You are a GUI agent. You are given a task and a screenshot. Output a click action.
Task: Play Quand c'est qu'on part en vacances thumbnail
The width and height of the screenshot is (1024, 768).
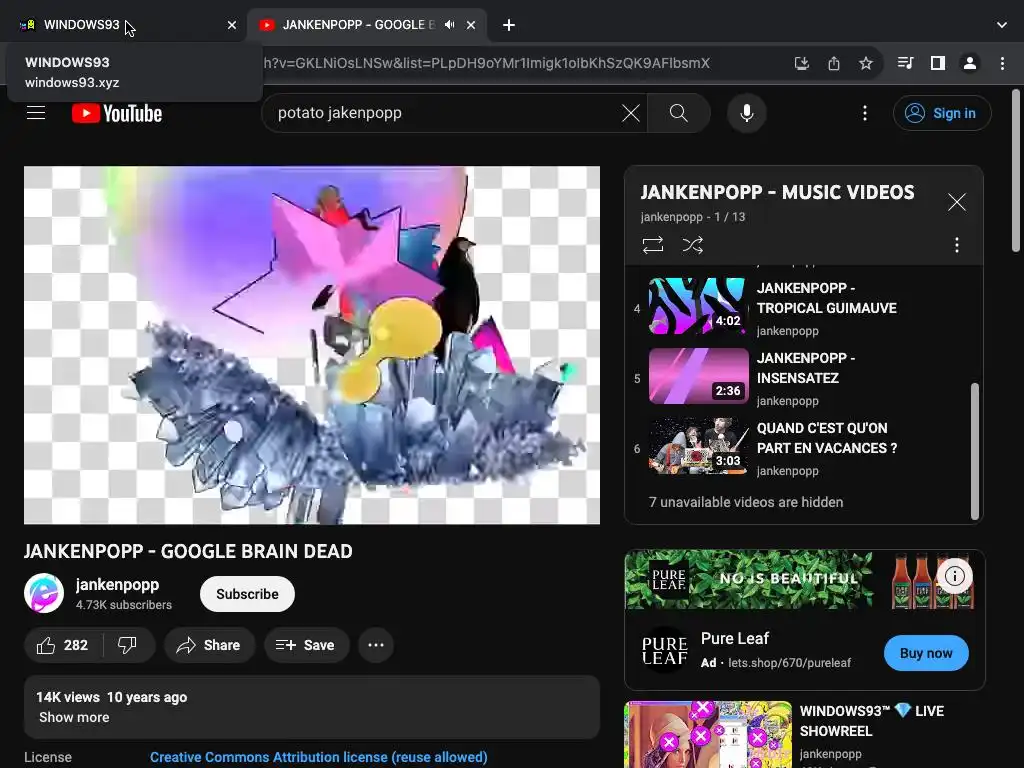point(698,446)
